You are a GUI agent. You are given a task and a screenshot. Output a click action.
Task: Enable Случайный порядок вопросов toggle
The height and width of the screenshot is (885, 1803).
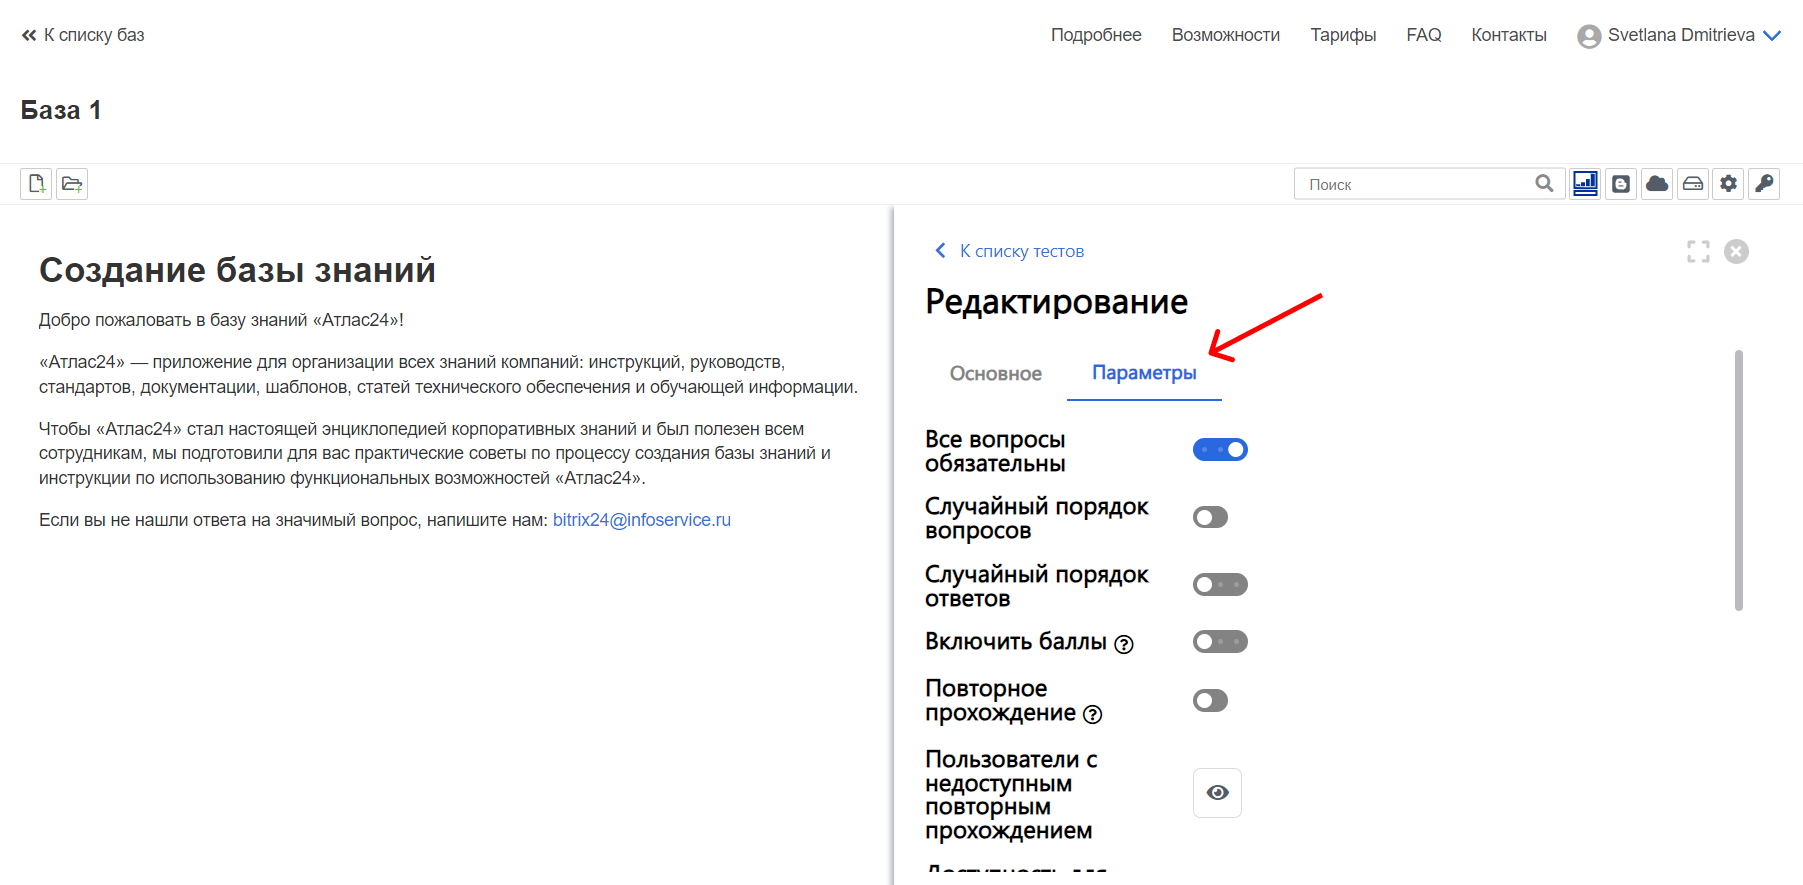click(x=1210, y=517)
